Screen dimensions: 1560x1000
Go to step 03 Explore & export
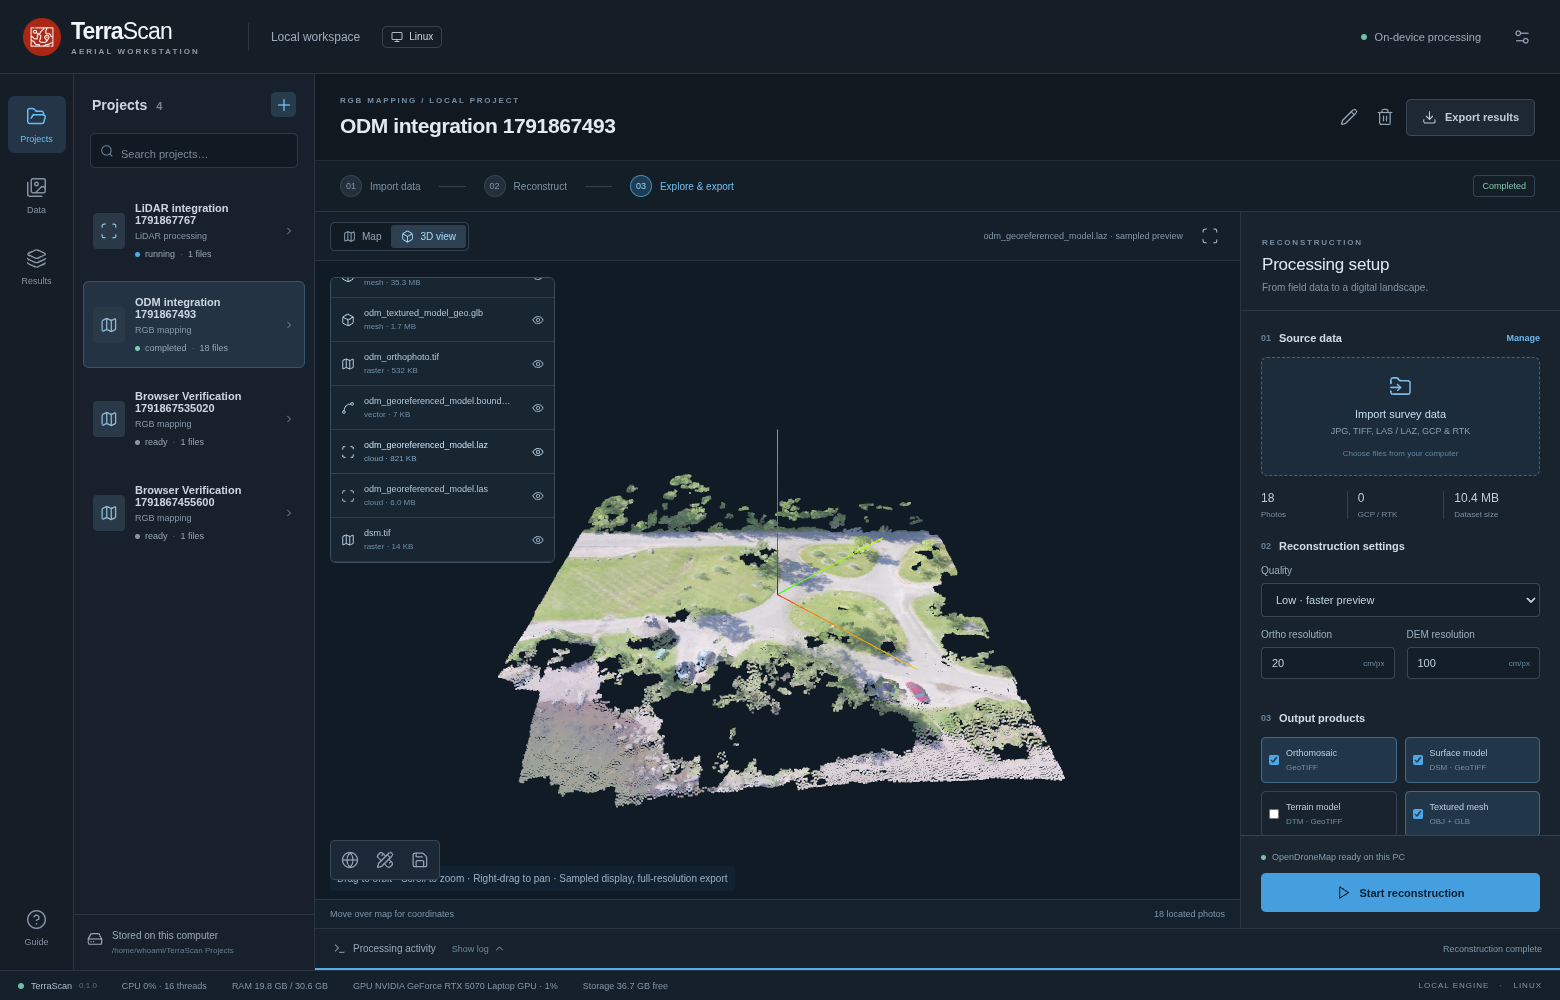[x=682, y=186]
